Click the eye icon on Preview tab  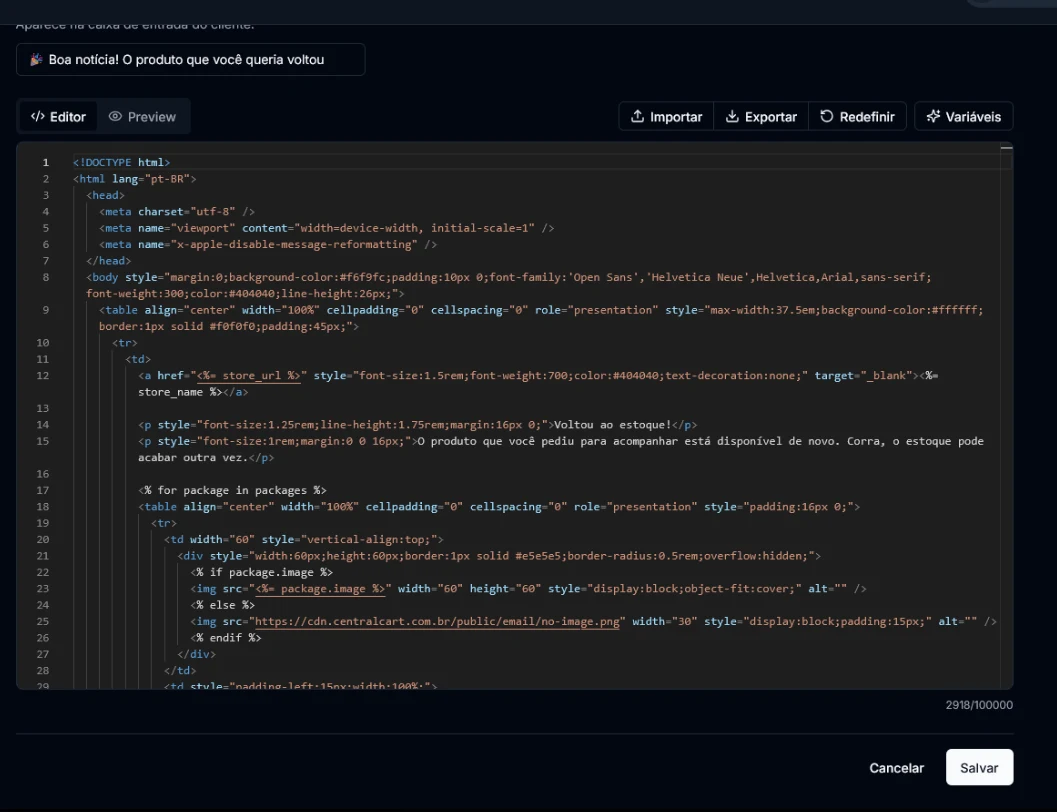click(115, 117)
